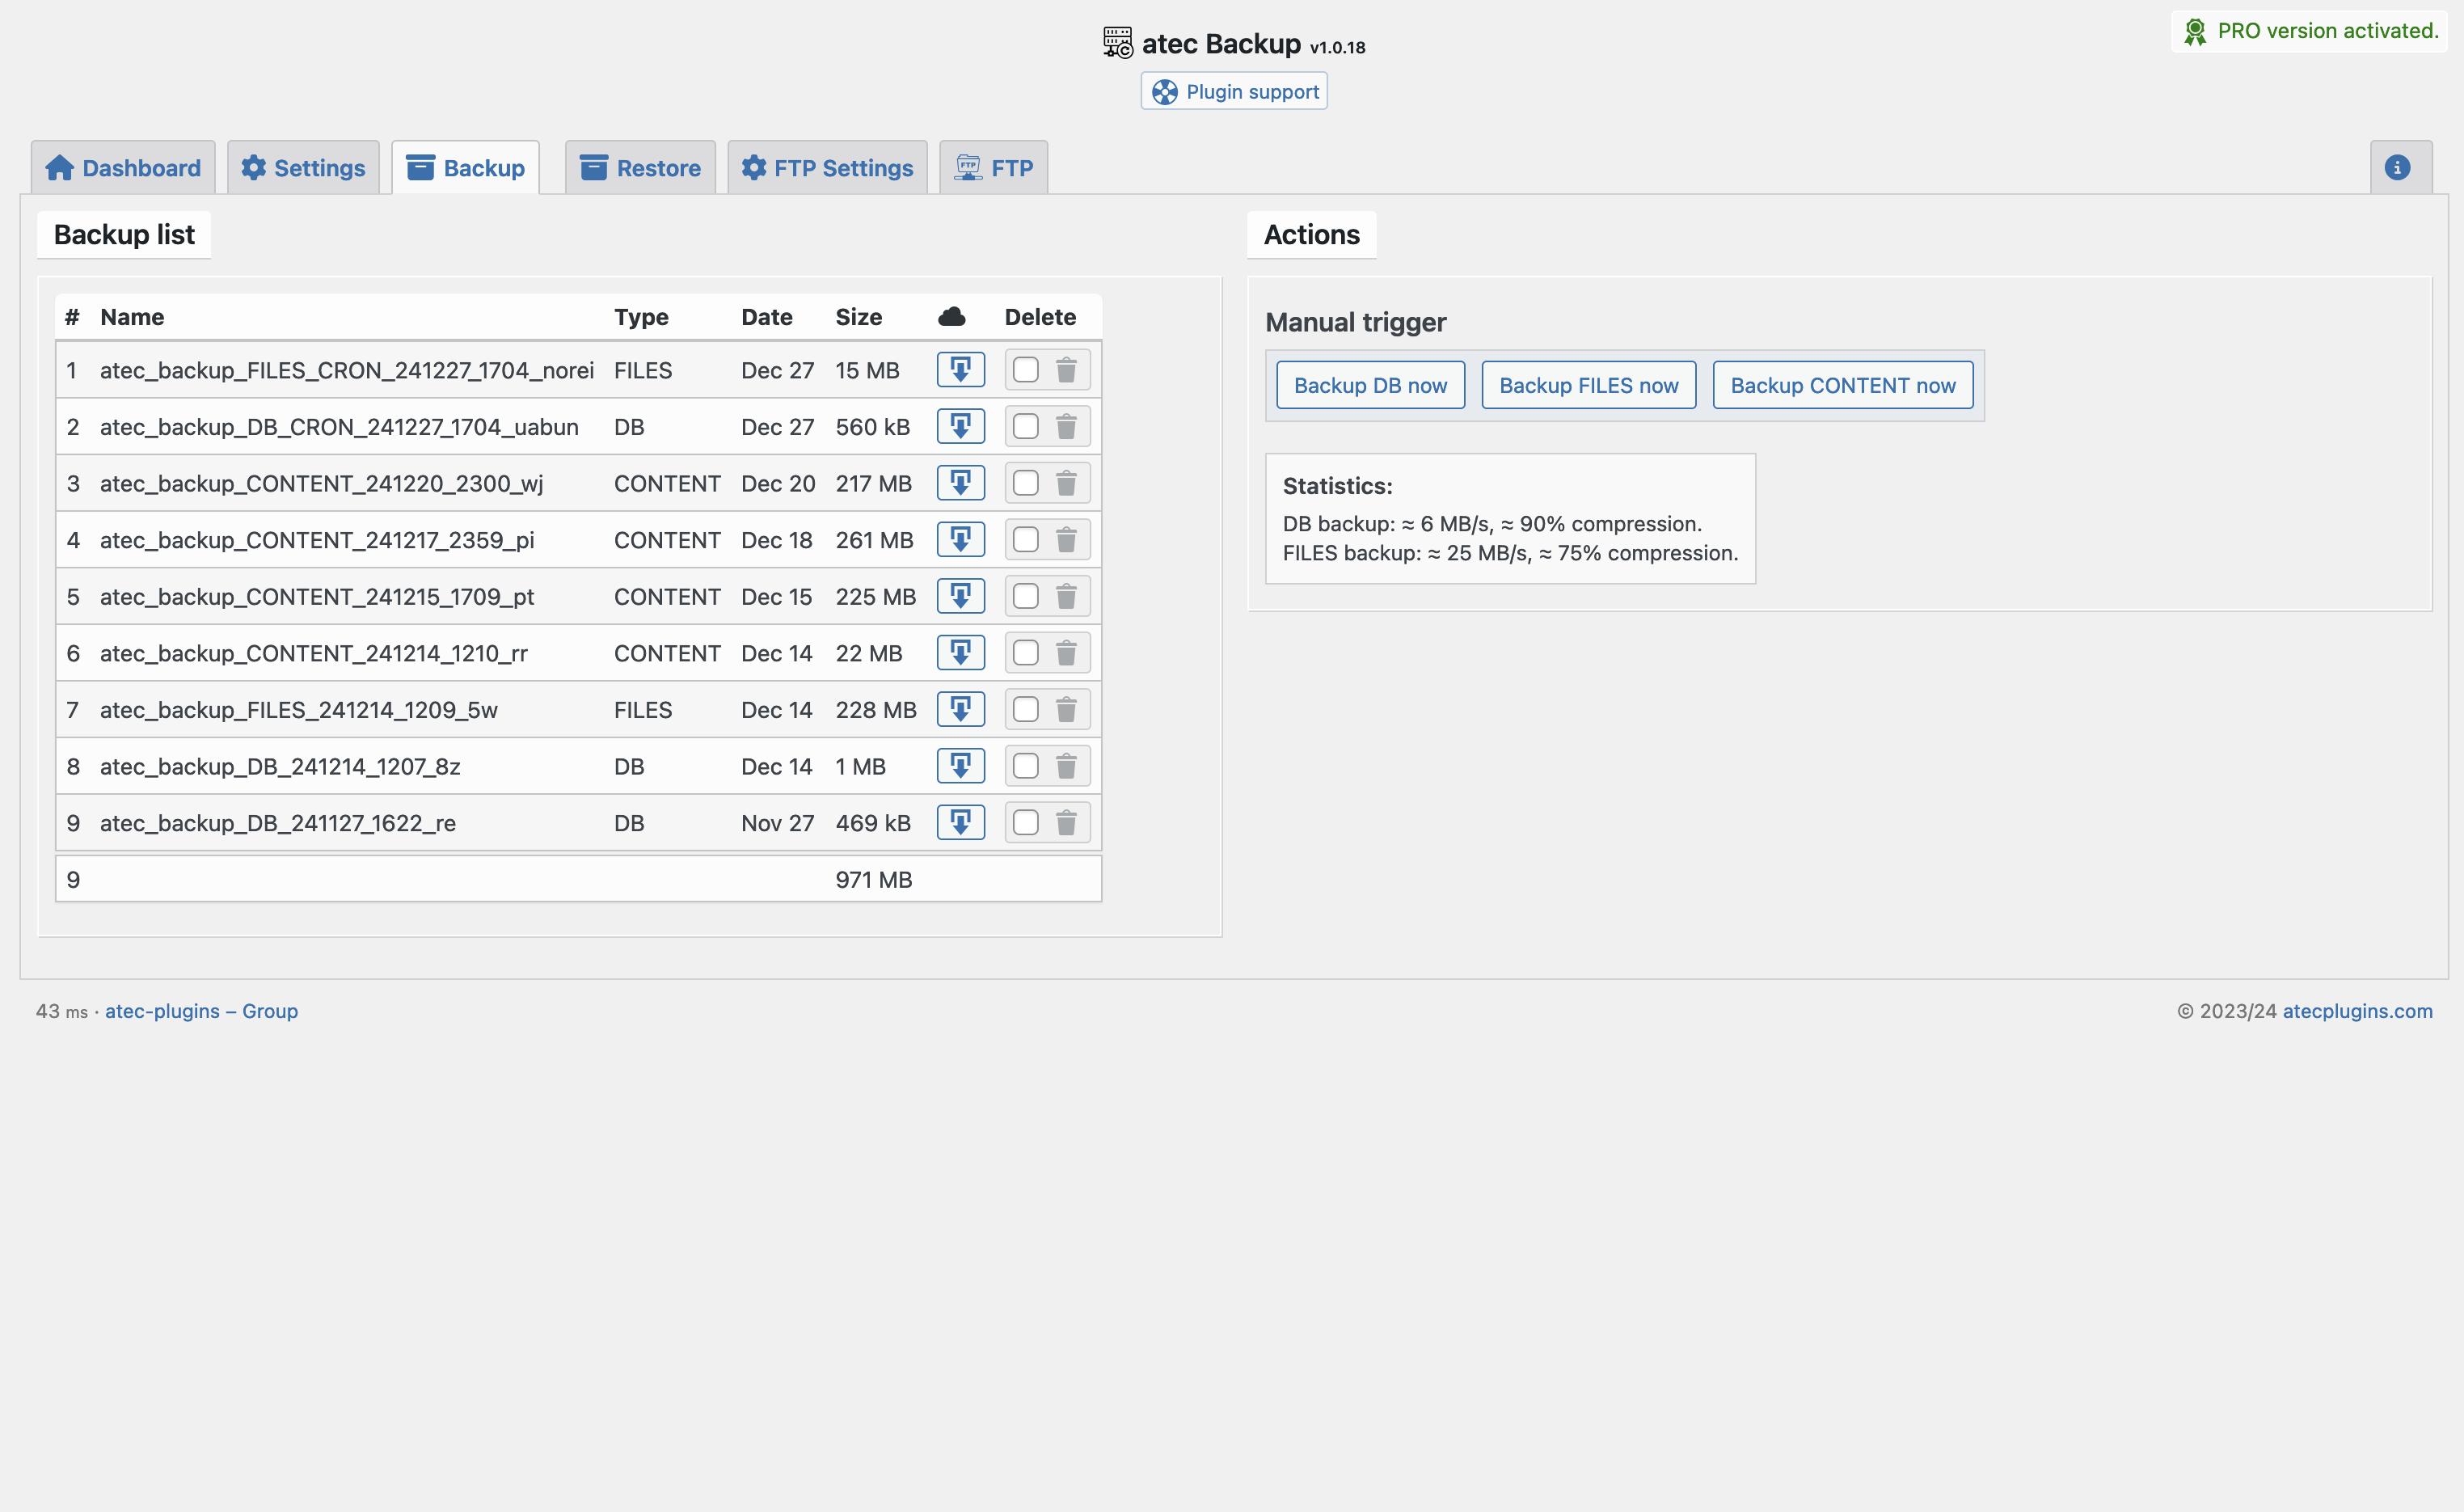Download the atec_backup_CONTENT_241215_1709_pt backup
Screen dimensions: 2464x1512
960,596
